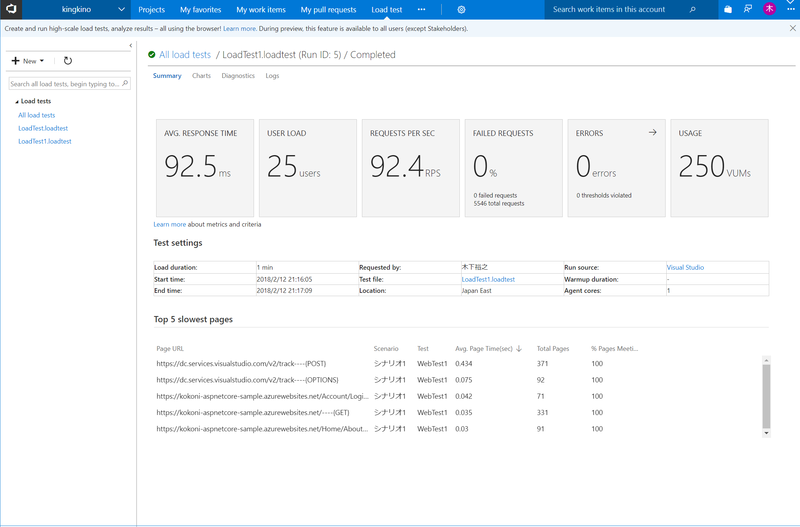Click the Japan East location value
This screenshot has width=800, height=527.
(x=477, y=291)
